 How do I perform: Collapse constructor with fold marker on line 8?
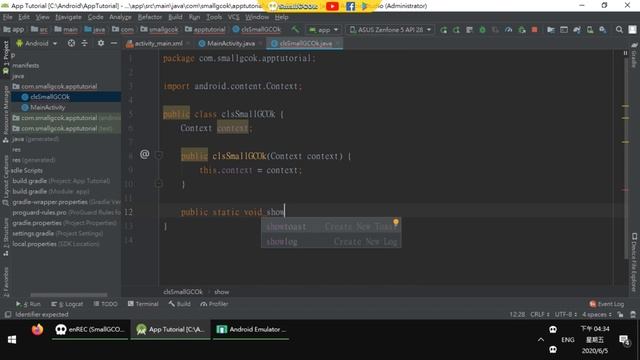point(159,155)
